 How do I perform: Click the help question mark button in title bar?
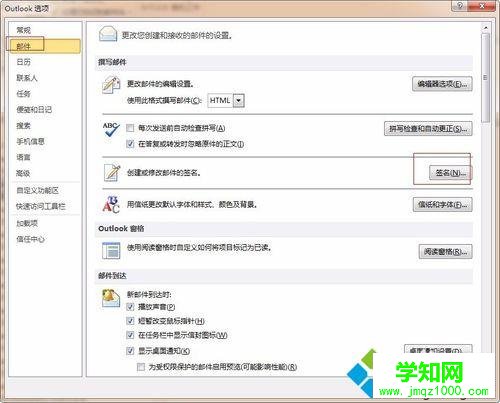click(x=460, y=6)
